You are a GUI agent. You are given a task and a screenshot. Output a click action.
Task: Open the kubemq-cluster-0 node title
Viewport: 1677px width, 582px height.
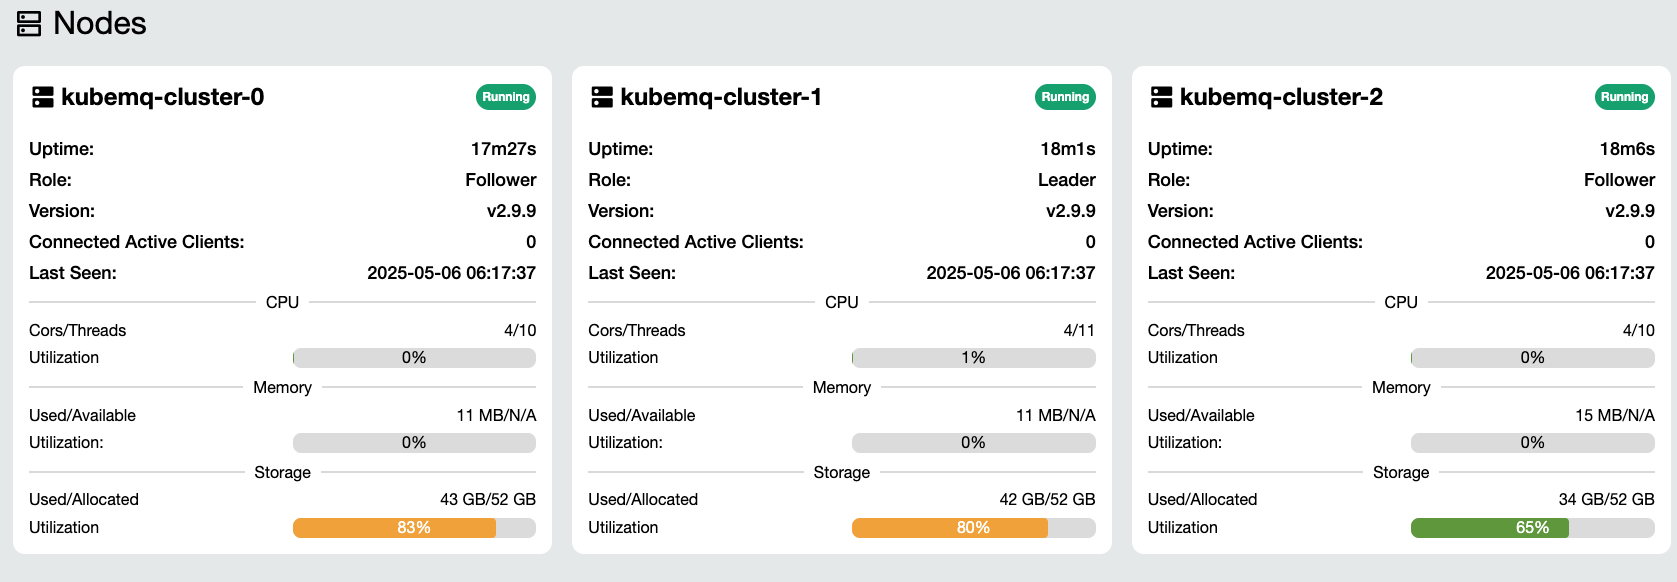point(162,97)
